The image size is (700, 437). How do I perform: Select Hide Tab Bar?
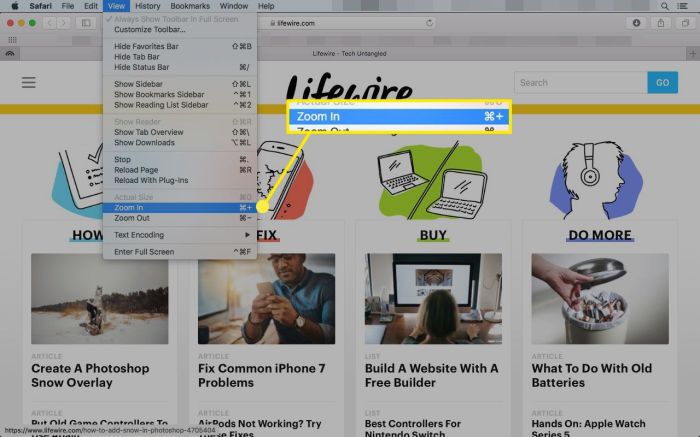180,57
